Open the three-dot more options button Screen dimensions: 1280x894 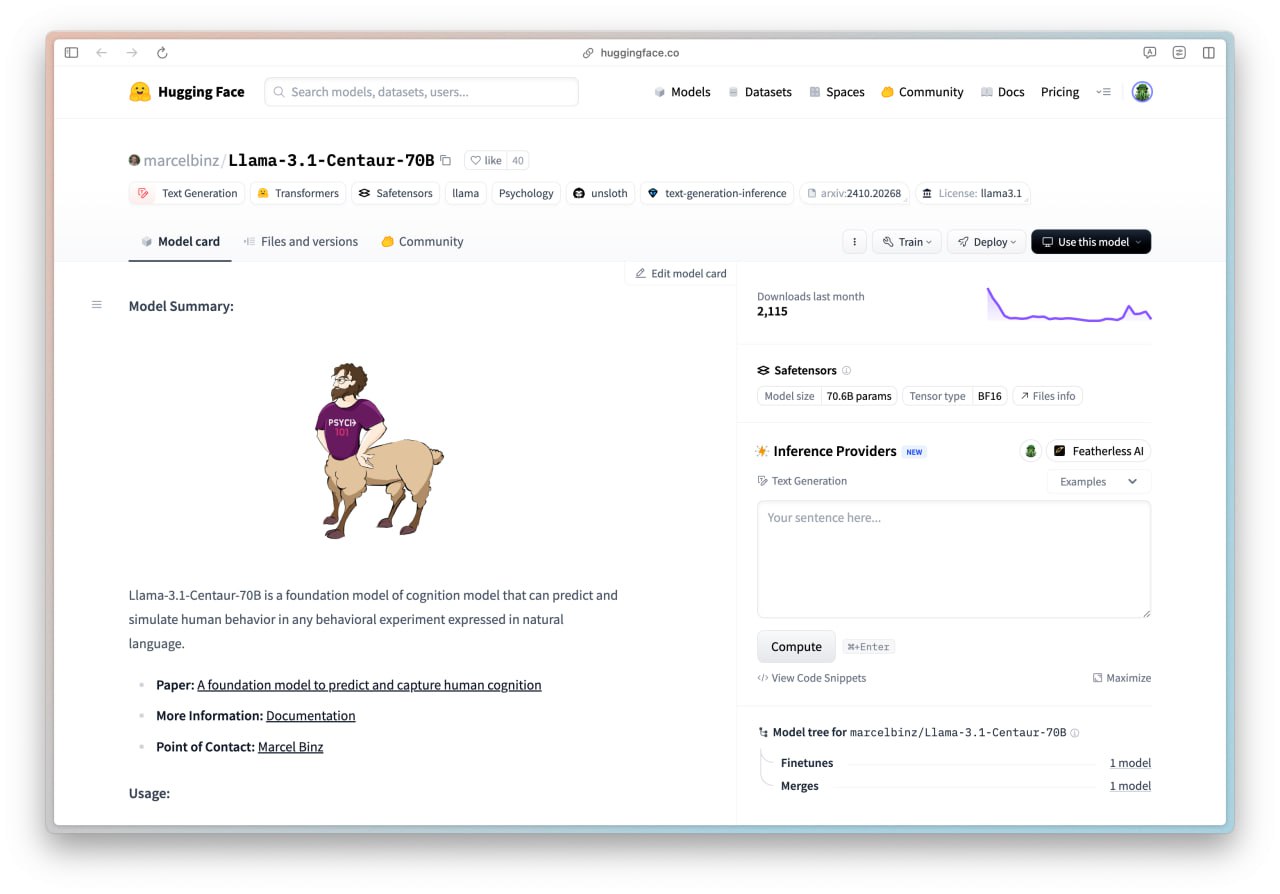(x=854, y=242)
